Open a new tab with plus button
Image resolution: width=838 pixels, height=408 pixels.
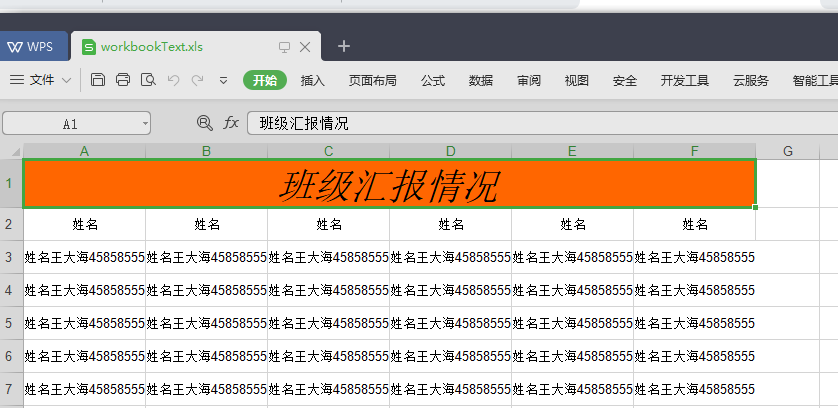coord(344,47)
